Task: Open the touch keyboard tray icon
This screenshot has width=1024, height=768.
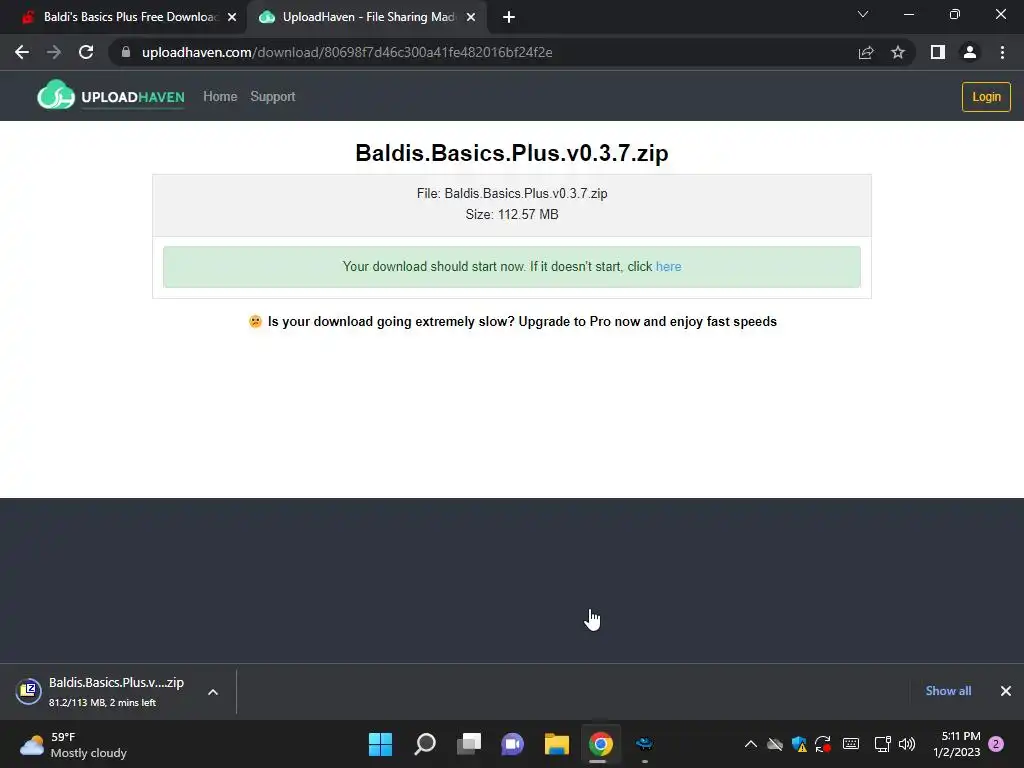Action: pos(851,744)
